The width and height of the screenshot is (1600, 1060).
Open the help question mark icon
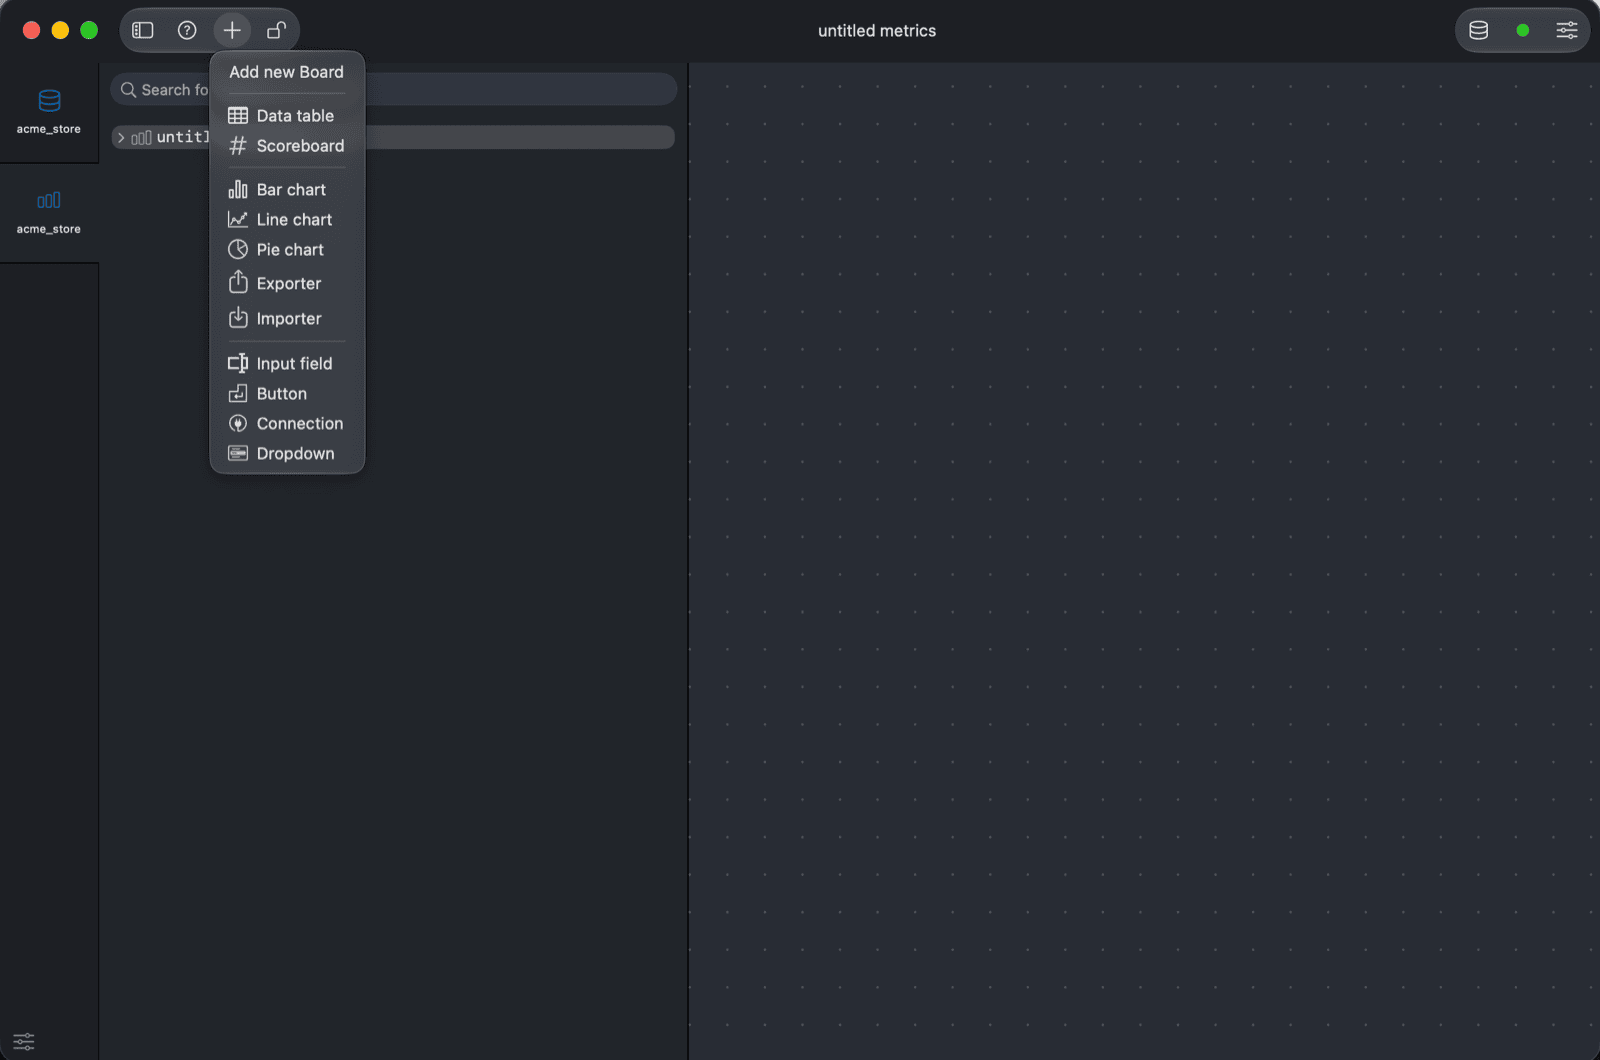[187, 30]
